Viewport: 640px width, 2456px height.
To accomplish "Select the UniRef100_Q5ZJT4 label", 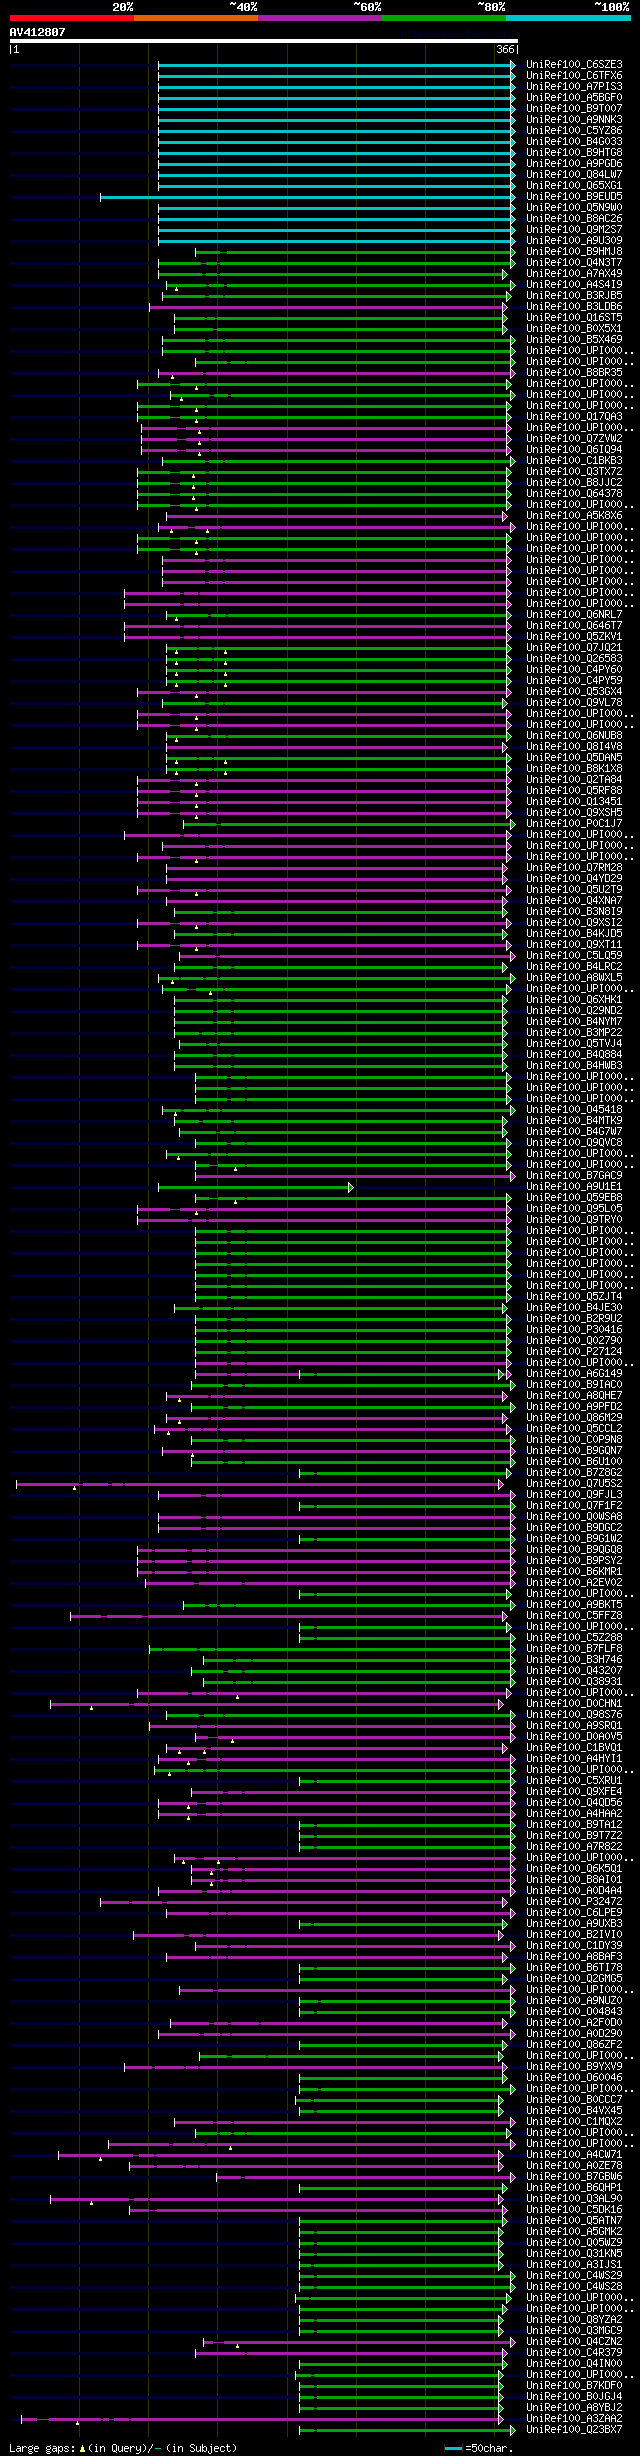I will pos(574,1297).
